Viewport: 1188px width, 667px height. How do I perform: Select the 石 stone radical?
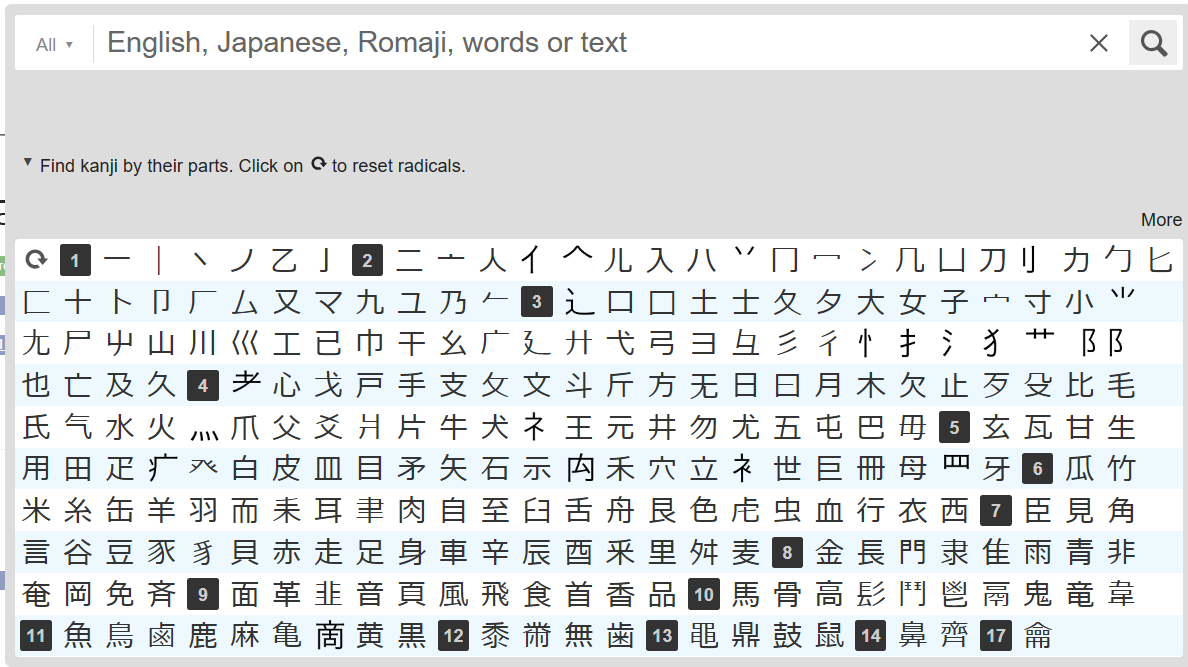pyautogui.click(x=496, y=468)
